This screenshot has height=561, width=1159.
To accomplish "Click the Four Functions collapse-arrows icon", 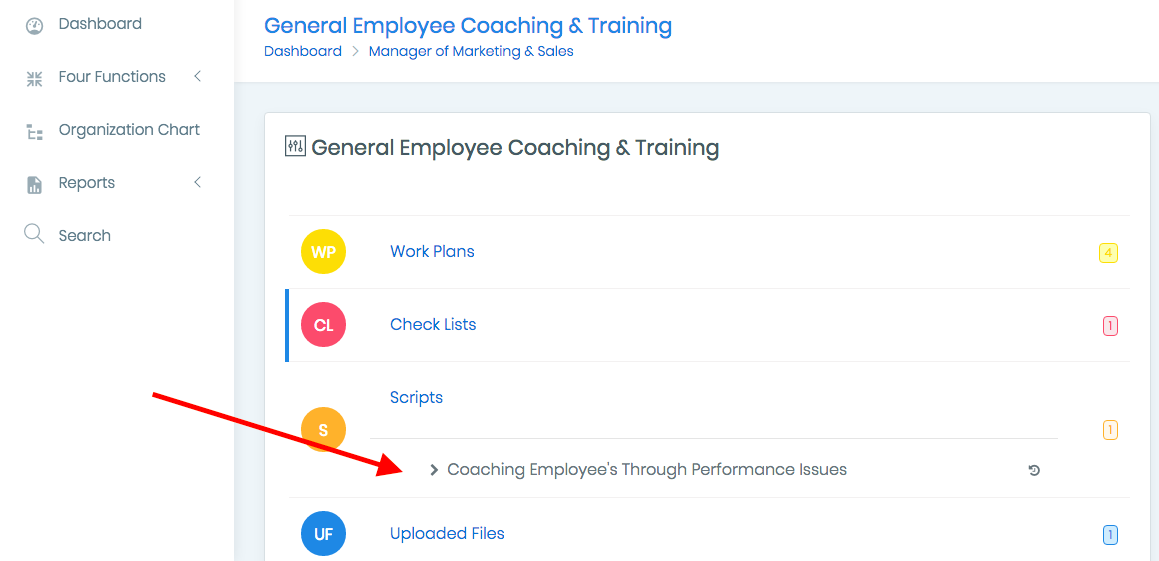I will (34, 79).
